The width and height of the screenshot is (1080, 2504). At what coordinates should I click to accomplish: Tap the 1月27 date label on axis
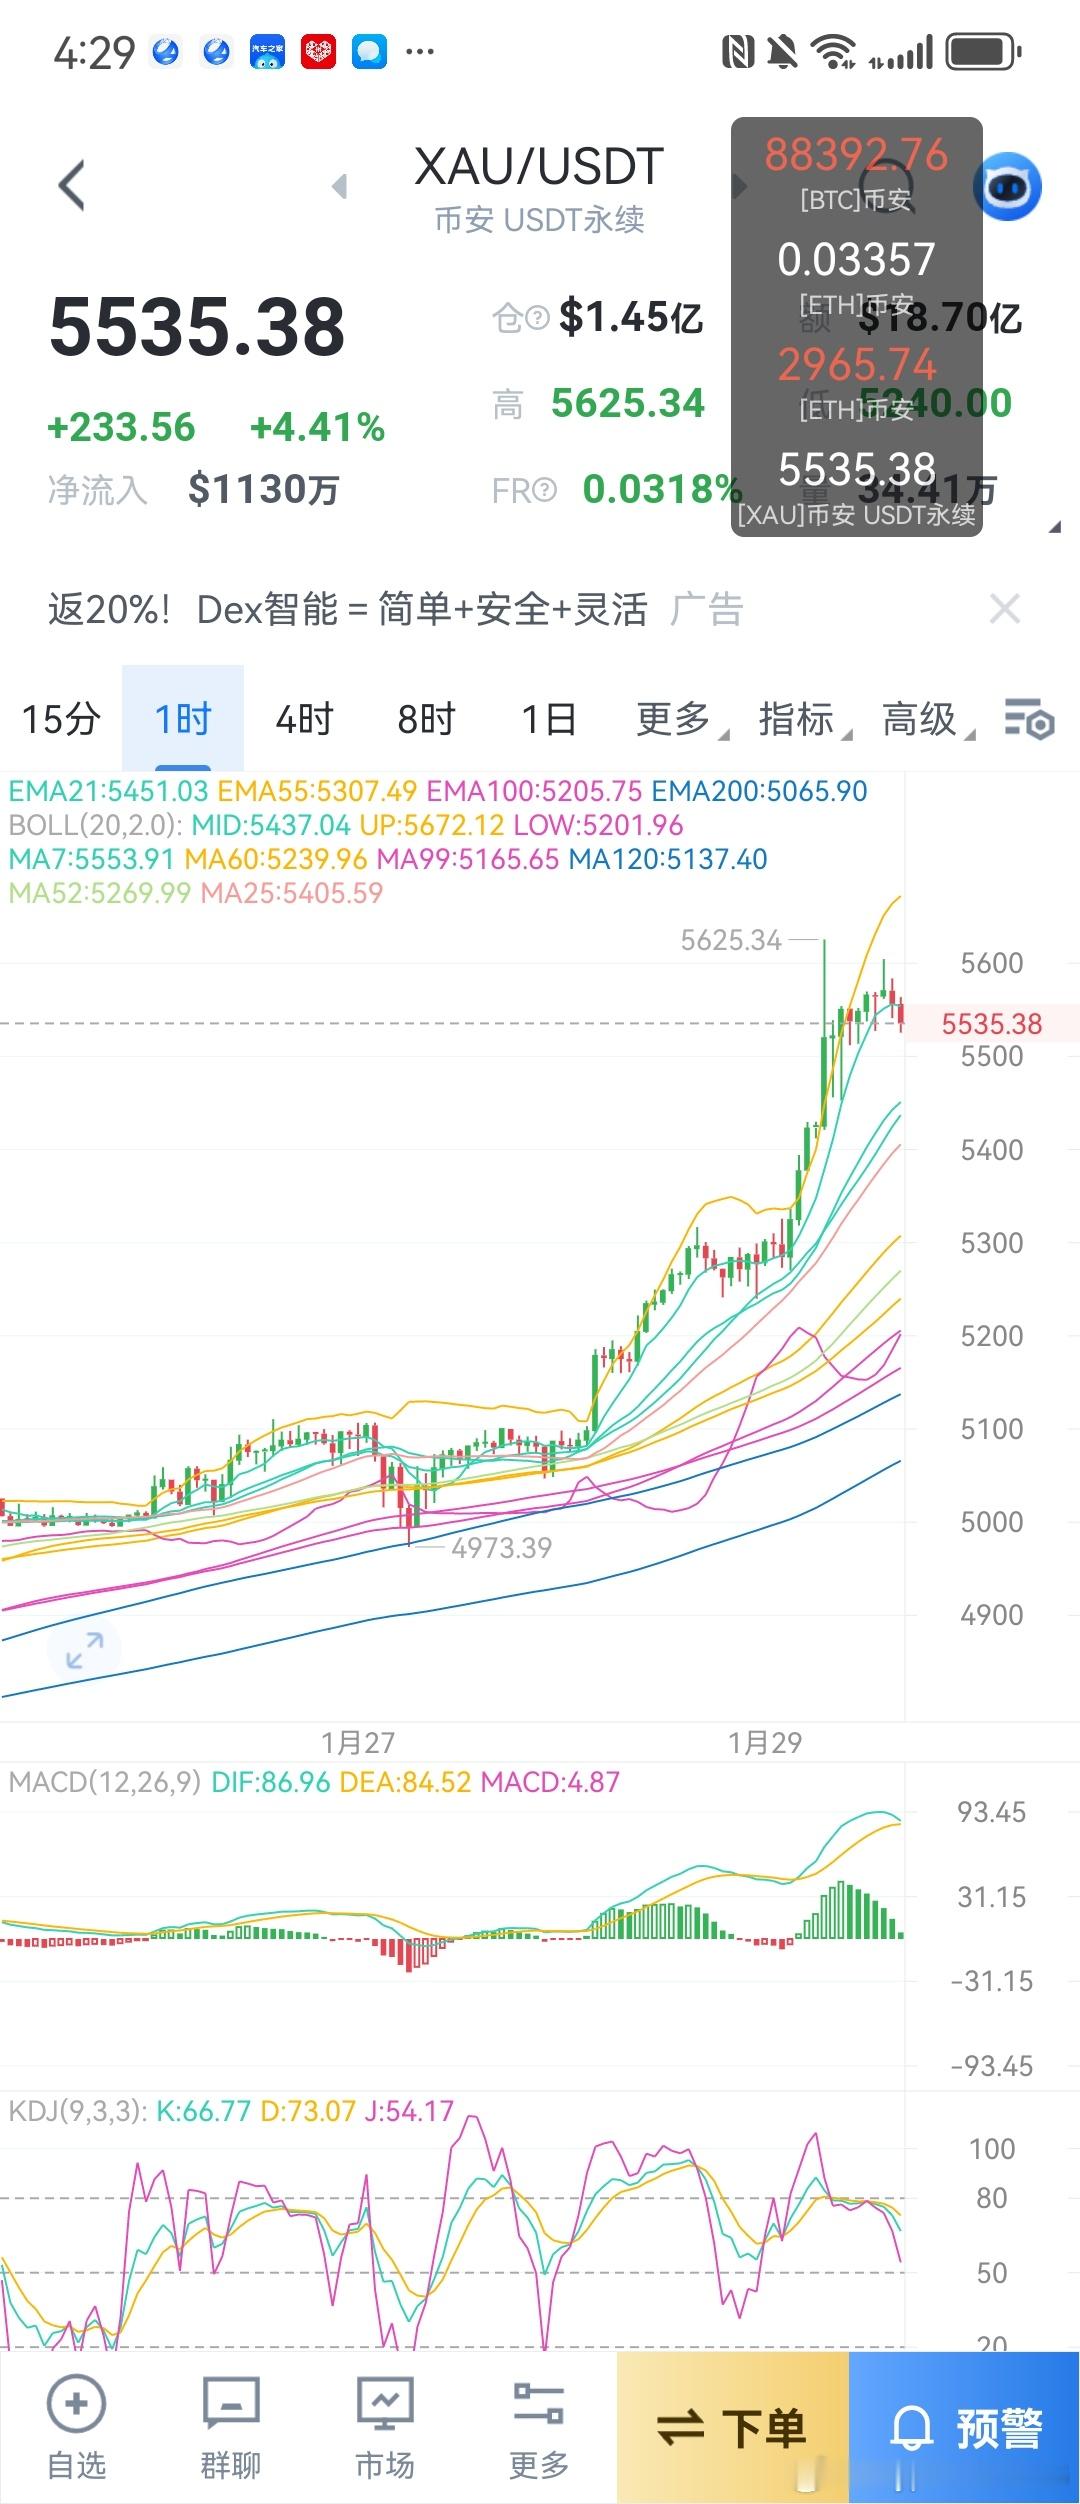pos(358,1742)
